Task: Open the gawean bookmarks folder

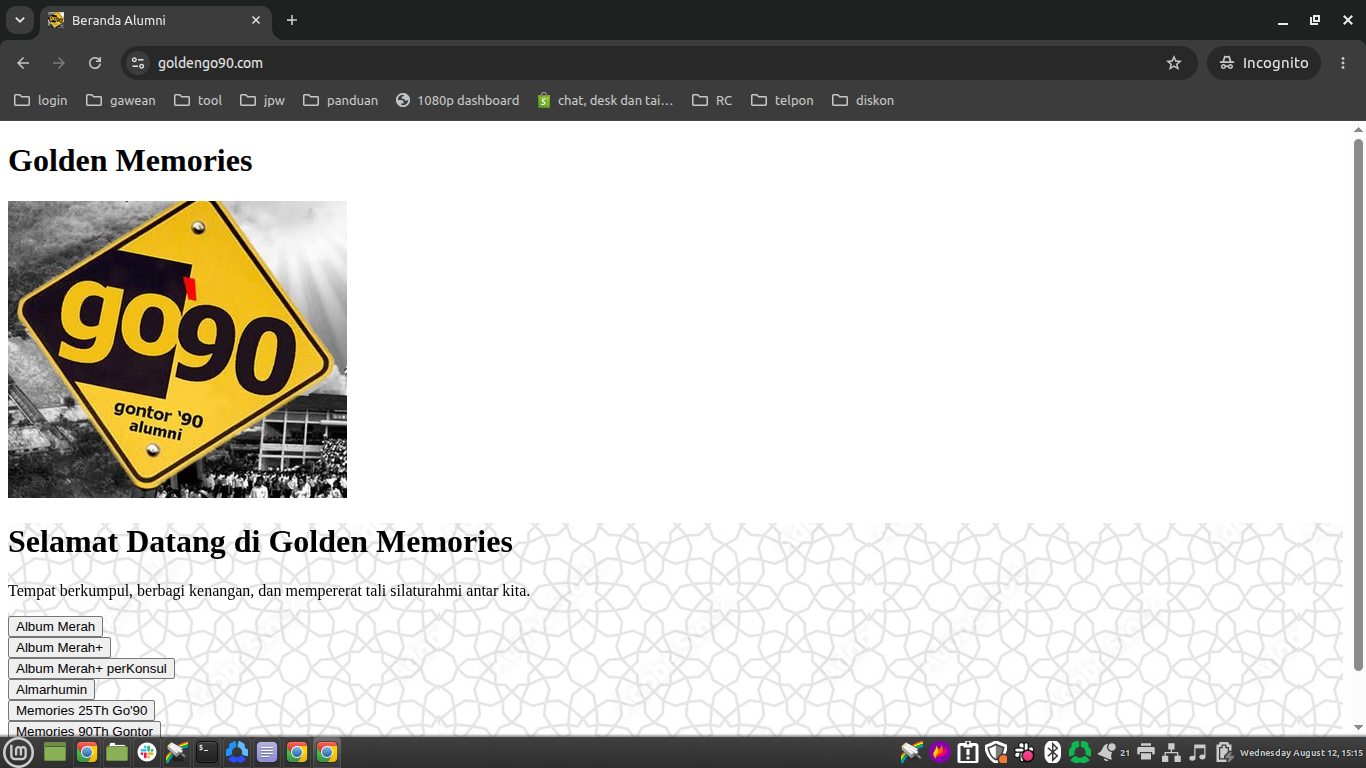Action: [x=121, y=100]
